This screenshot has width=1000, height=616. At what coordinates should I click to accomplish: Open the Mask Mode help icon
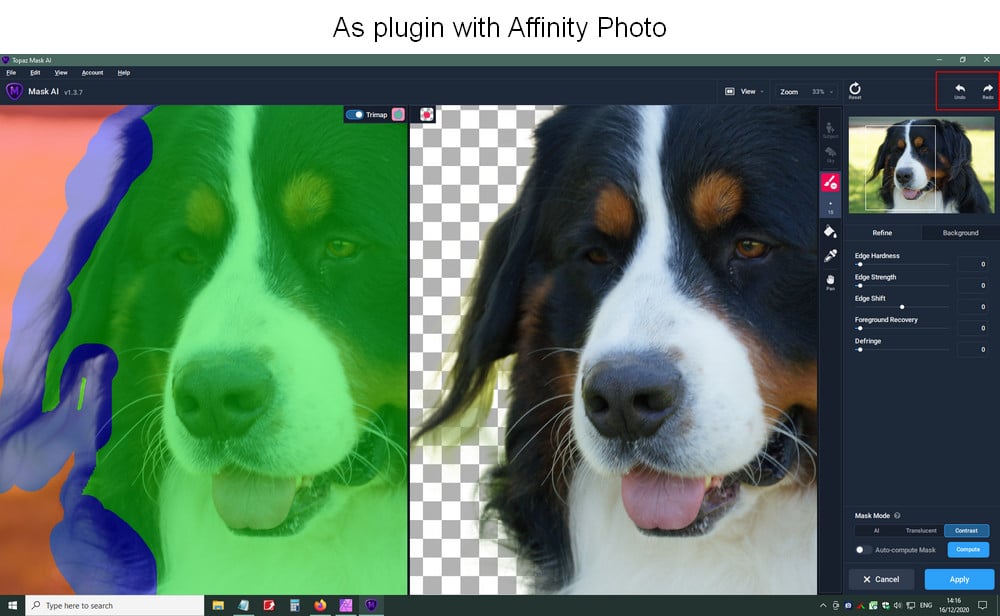[897, 516]
